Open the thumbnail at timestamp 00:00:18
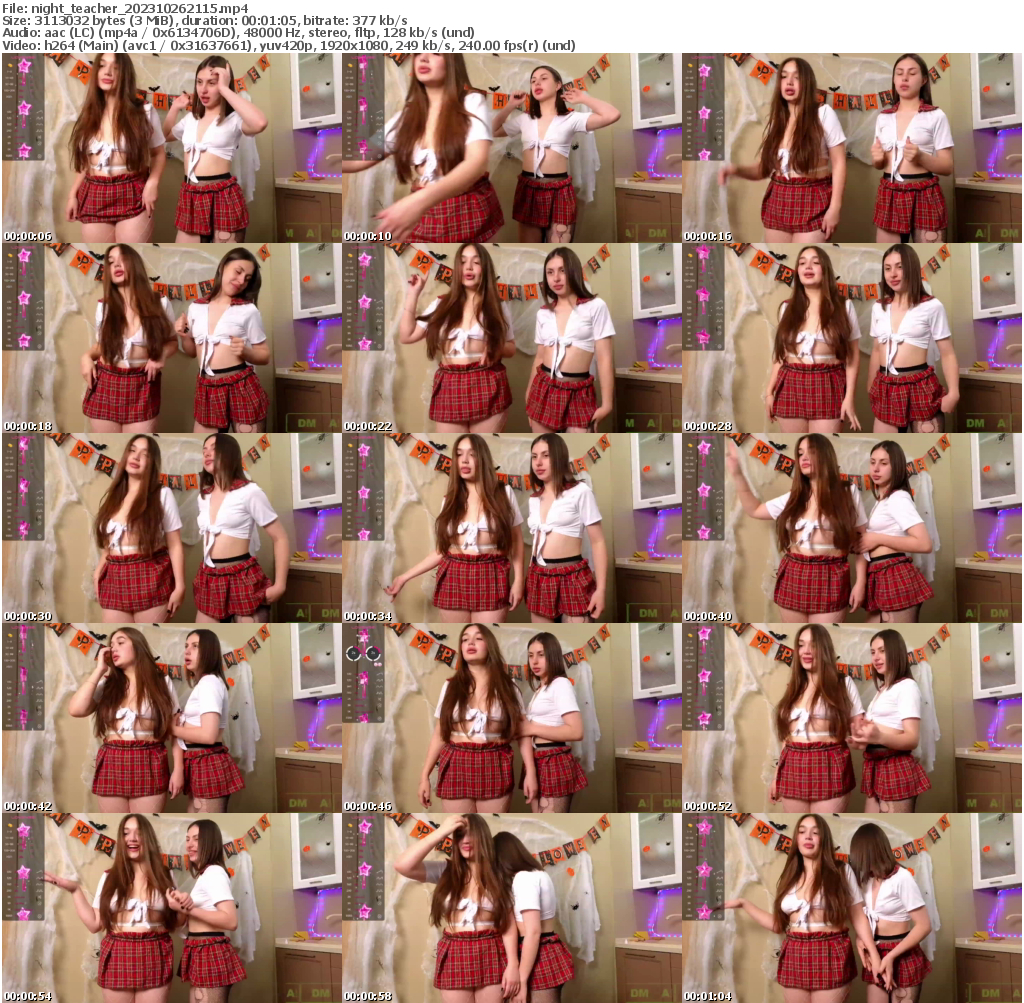The image size is (1024, 1003). pos(170,337)
